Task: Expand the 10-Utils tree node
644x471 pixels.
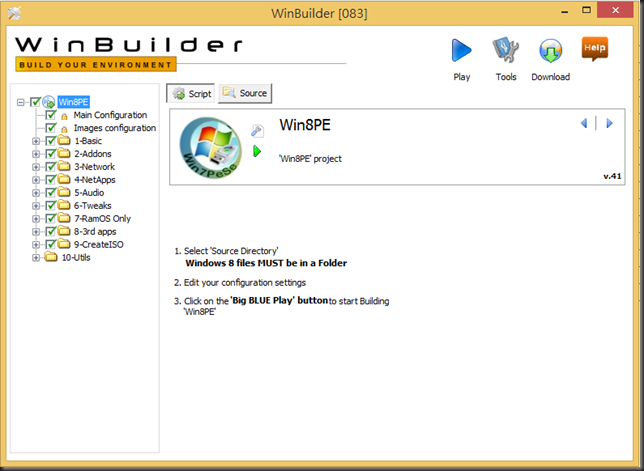Action: tap(36, 258)
